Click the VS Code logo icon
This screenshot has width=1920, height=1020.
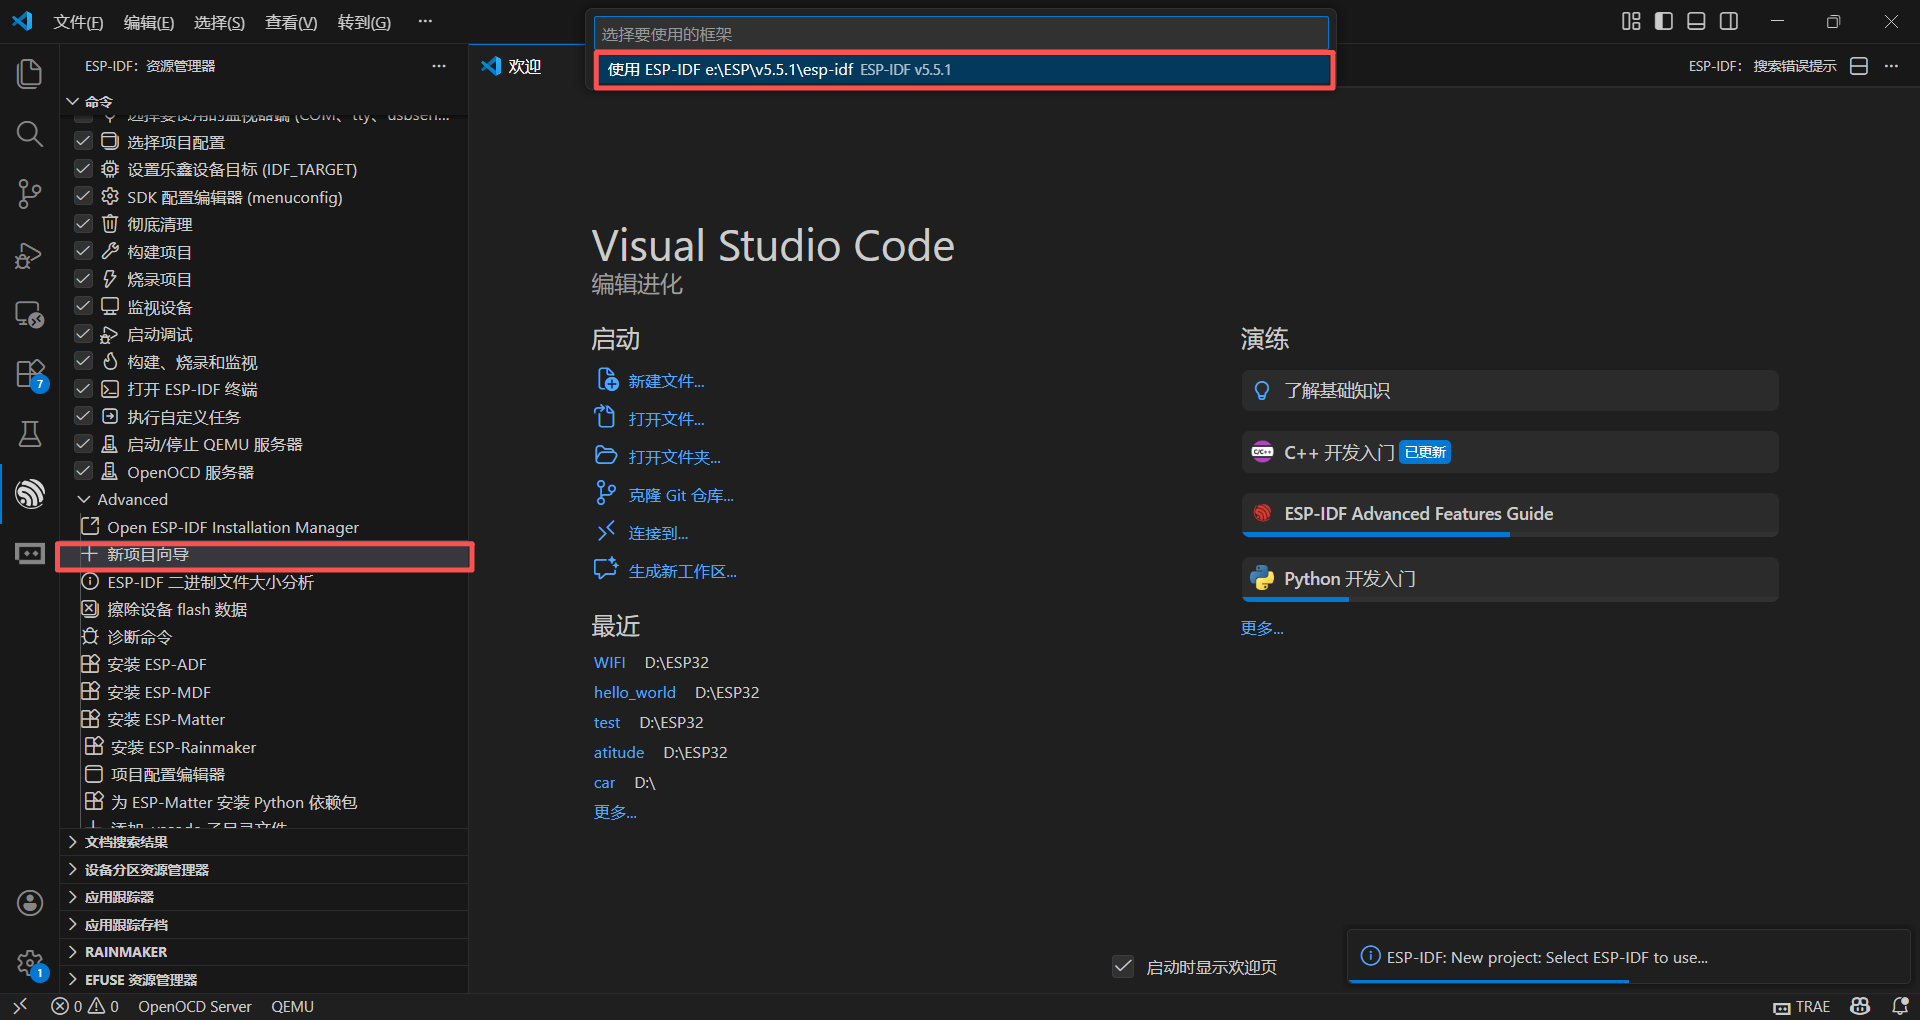point(22,21)
